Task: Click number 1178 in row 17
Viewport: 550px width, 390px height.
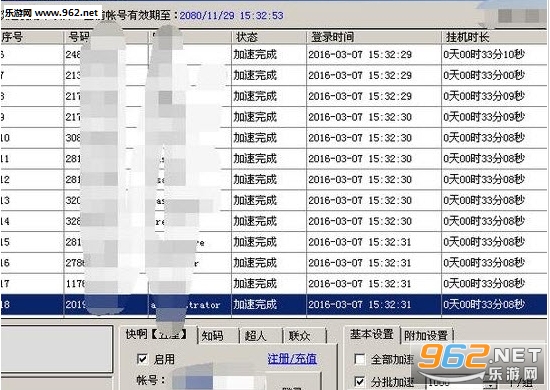Action: pos(75,283)
